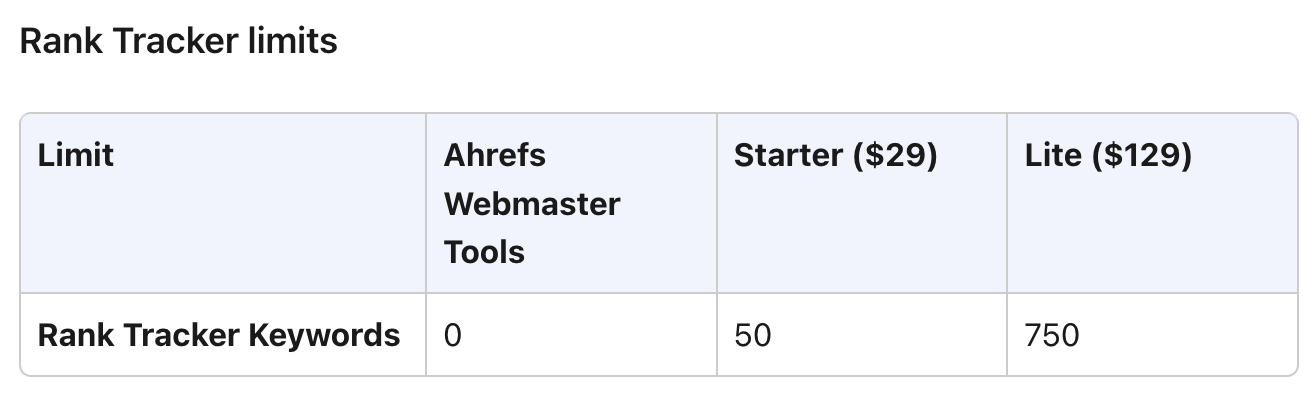
Task: Select the value 50 in the Starter column
Action: [x=753, y=335]
